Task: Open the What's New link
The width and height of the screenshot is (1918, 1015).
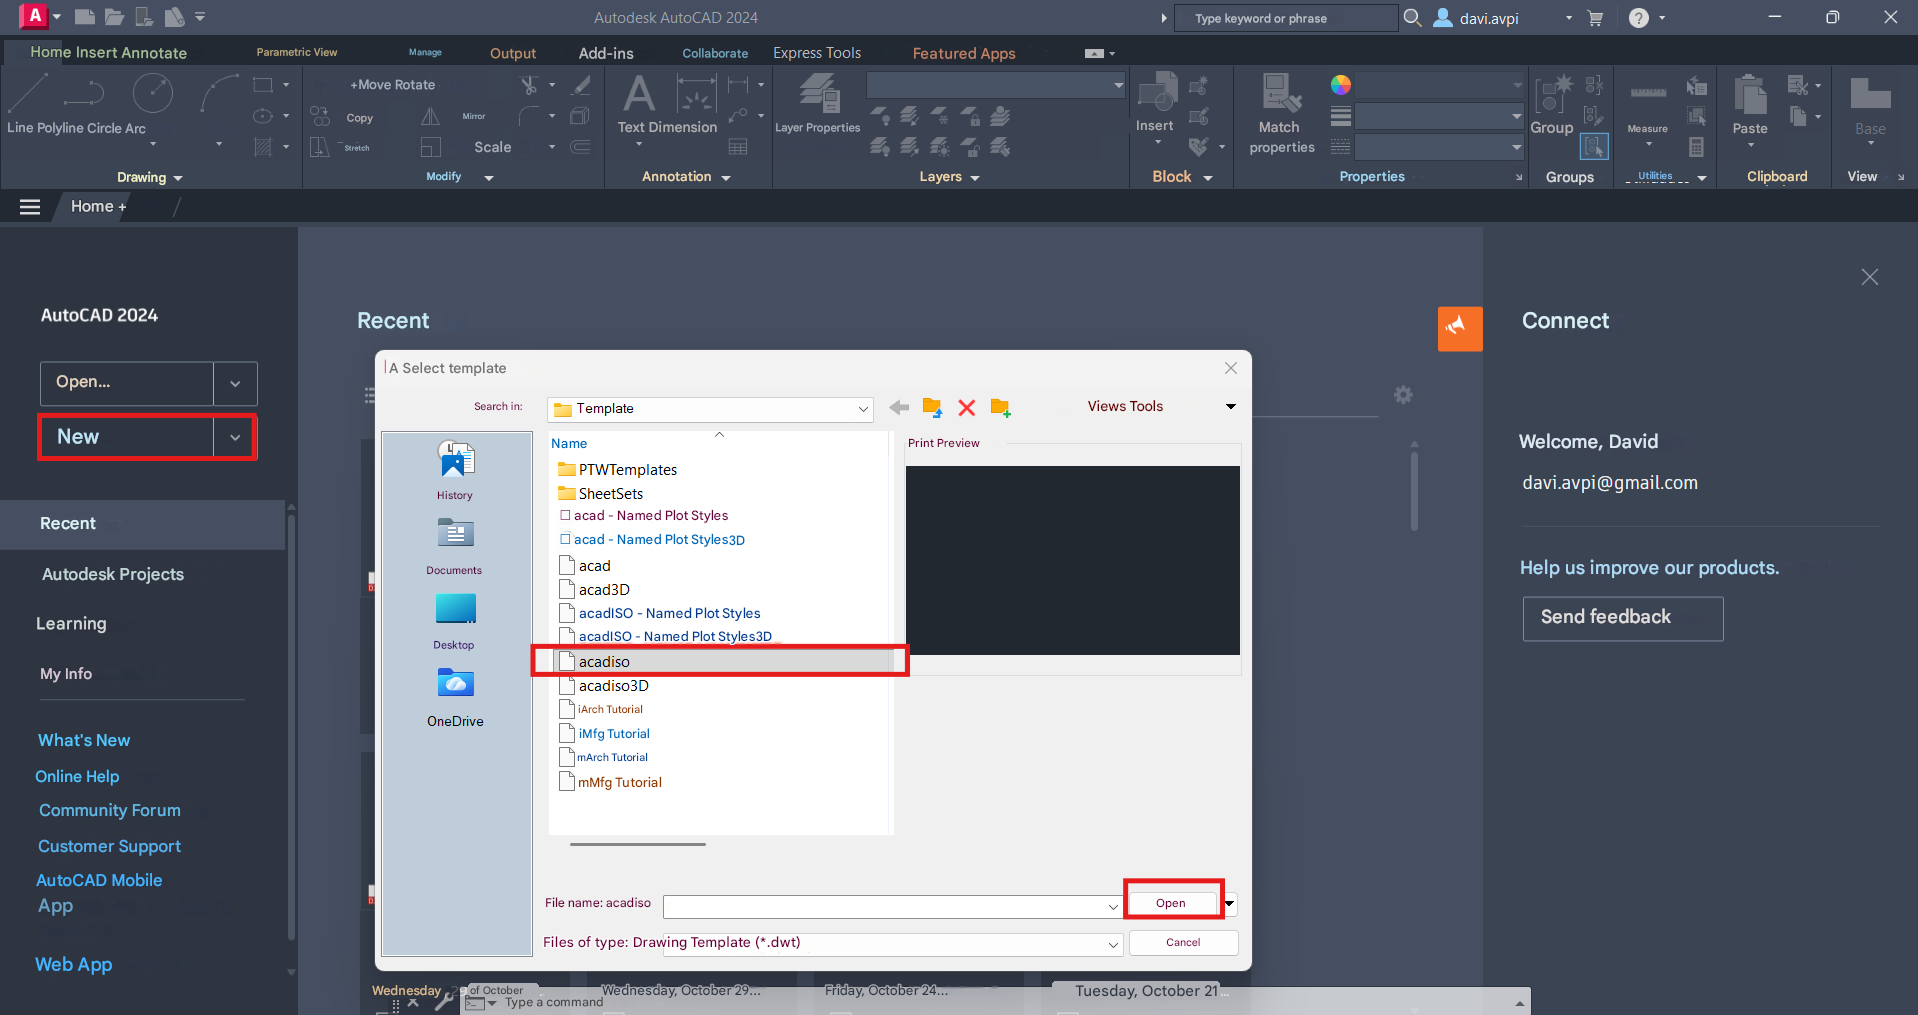Action: (x=84, y=740)
